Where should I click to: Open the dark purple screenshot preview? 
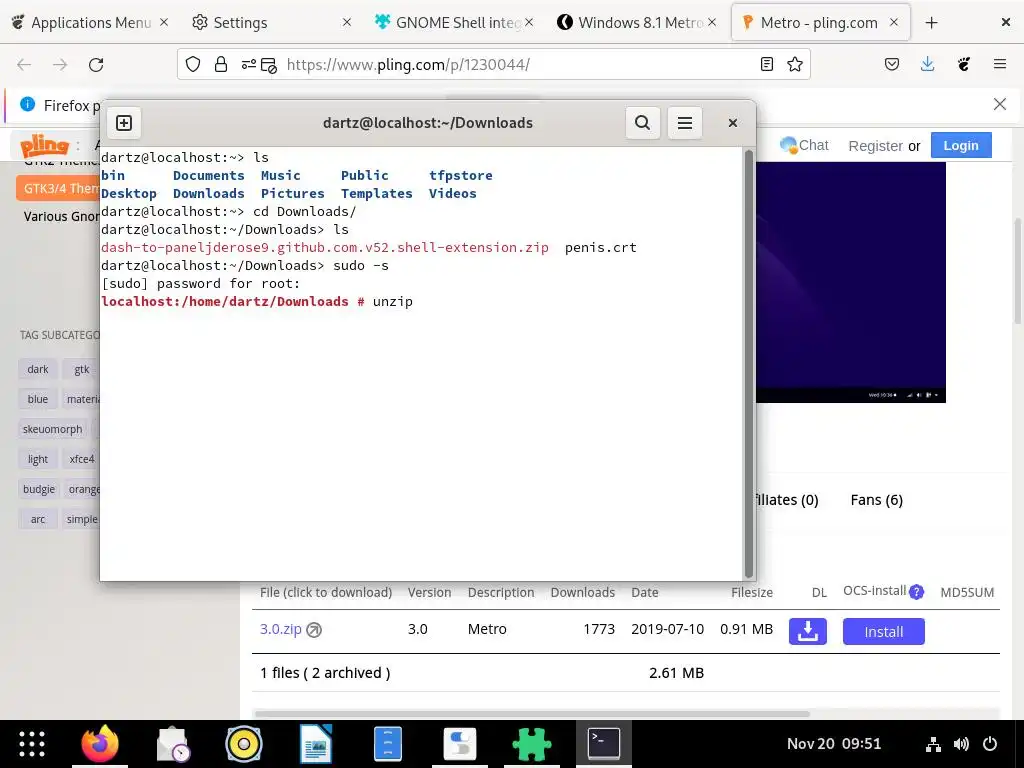tap(850, 282)
